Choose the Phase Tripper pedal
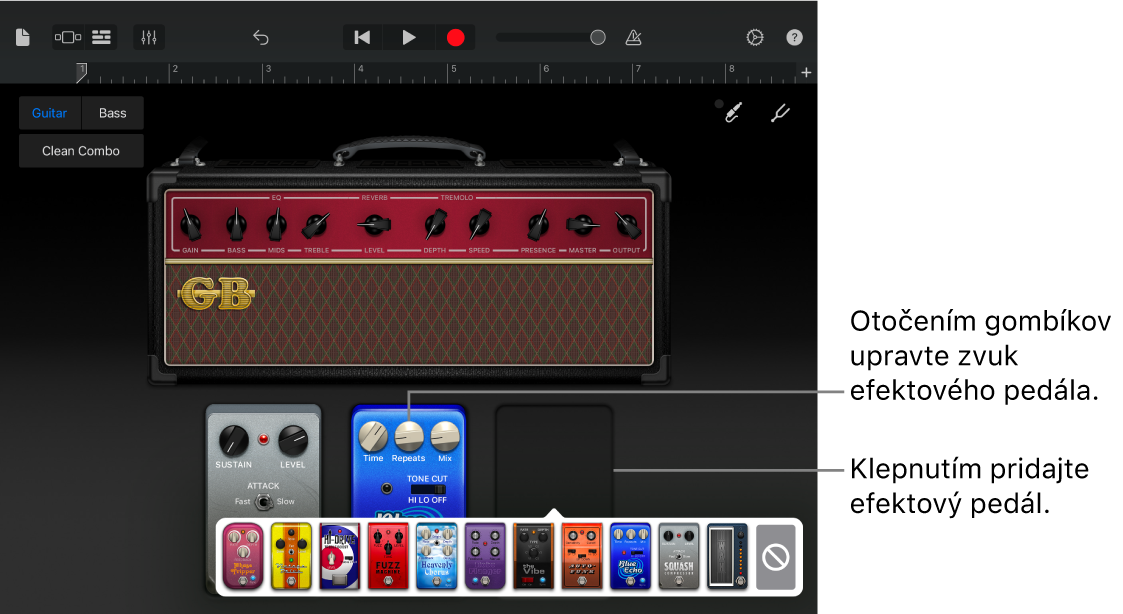The height and width of the screenshot is (614, 1123). 243,557
